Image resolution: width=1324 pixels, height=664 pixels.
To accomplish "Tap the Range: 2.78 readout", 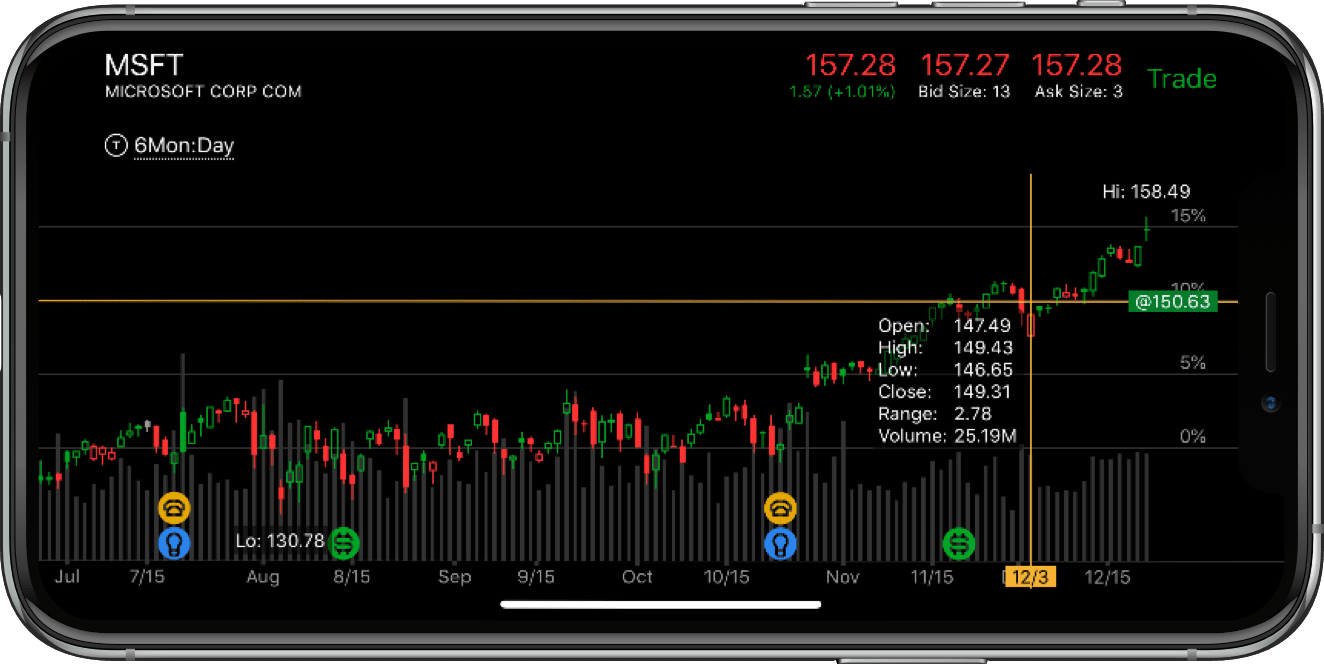I will [934, 414].
